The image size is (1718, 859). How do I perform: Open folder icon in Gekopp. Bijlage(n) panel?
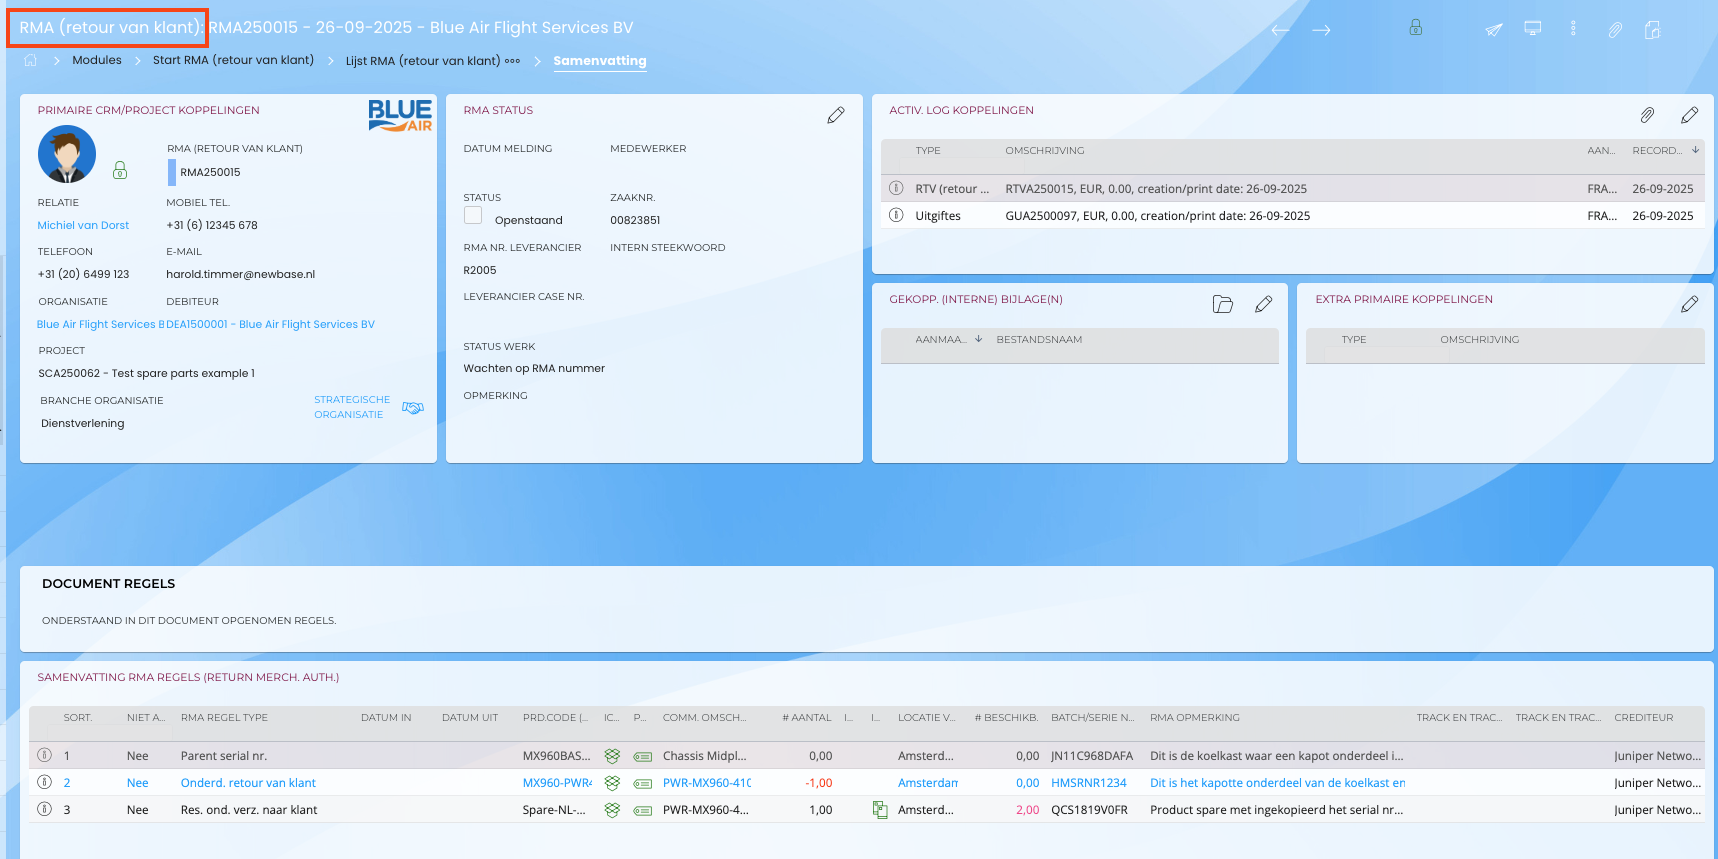pyautogui.click(x=1222, y=304)
